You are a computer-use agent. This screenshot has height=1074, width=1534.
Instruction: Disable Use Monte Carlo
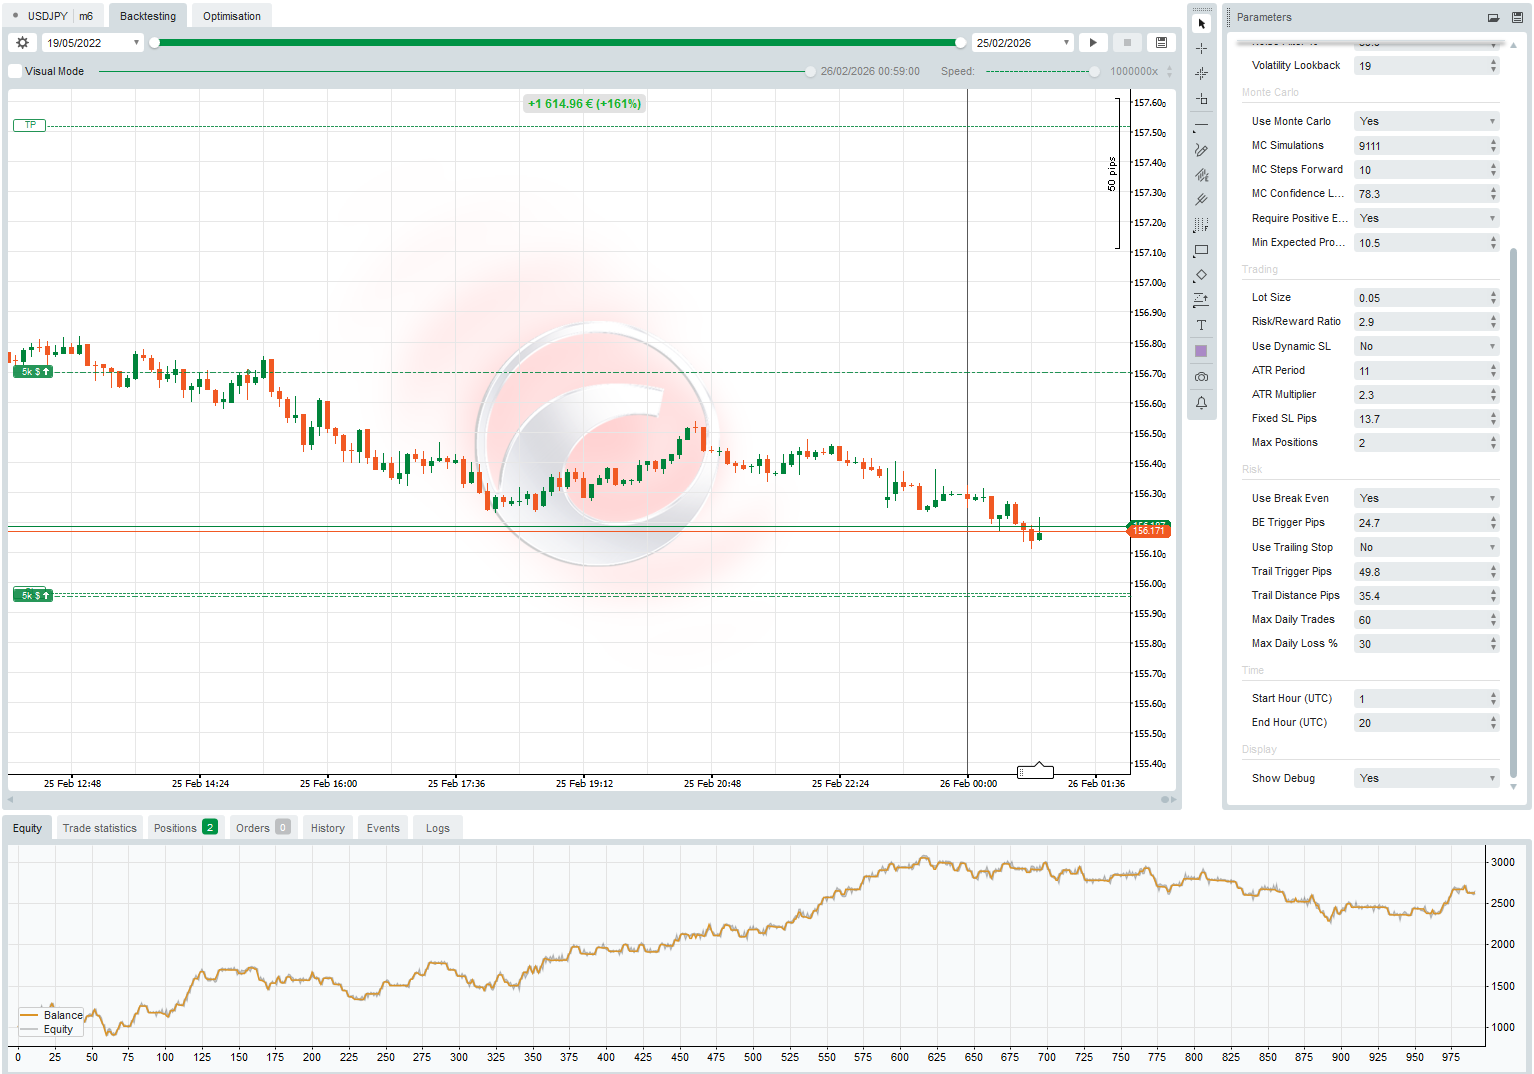tap(1427, 120)
